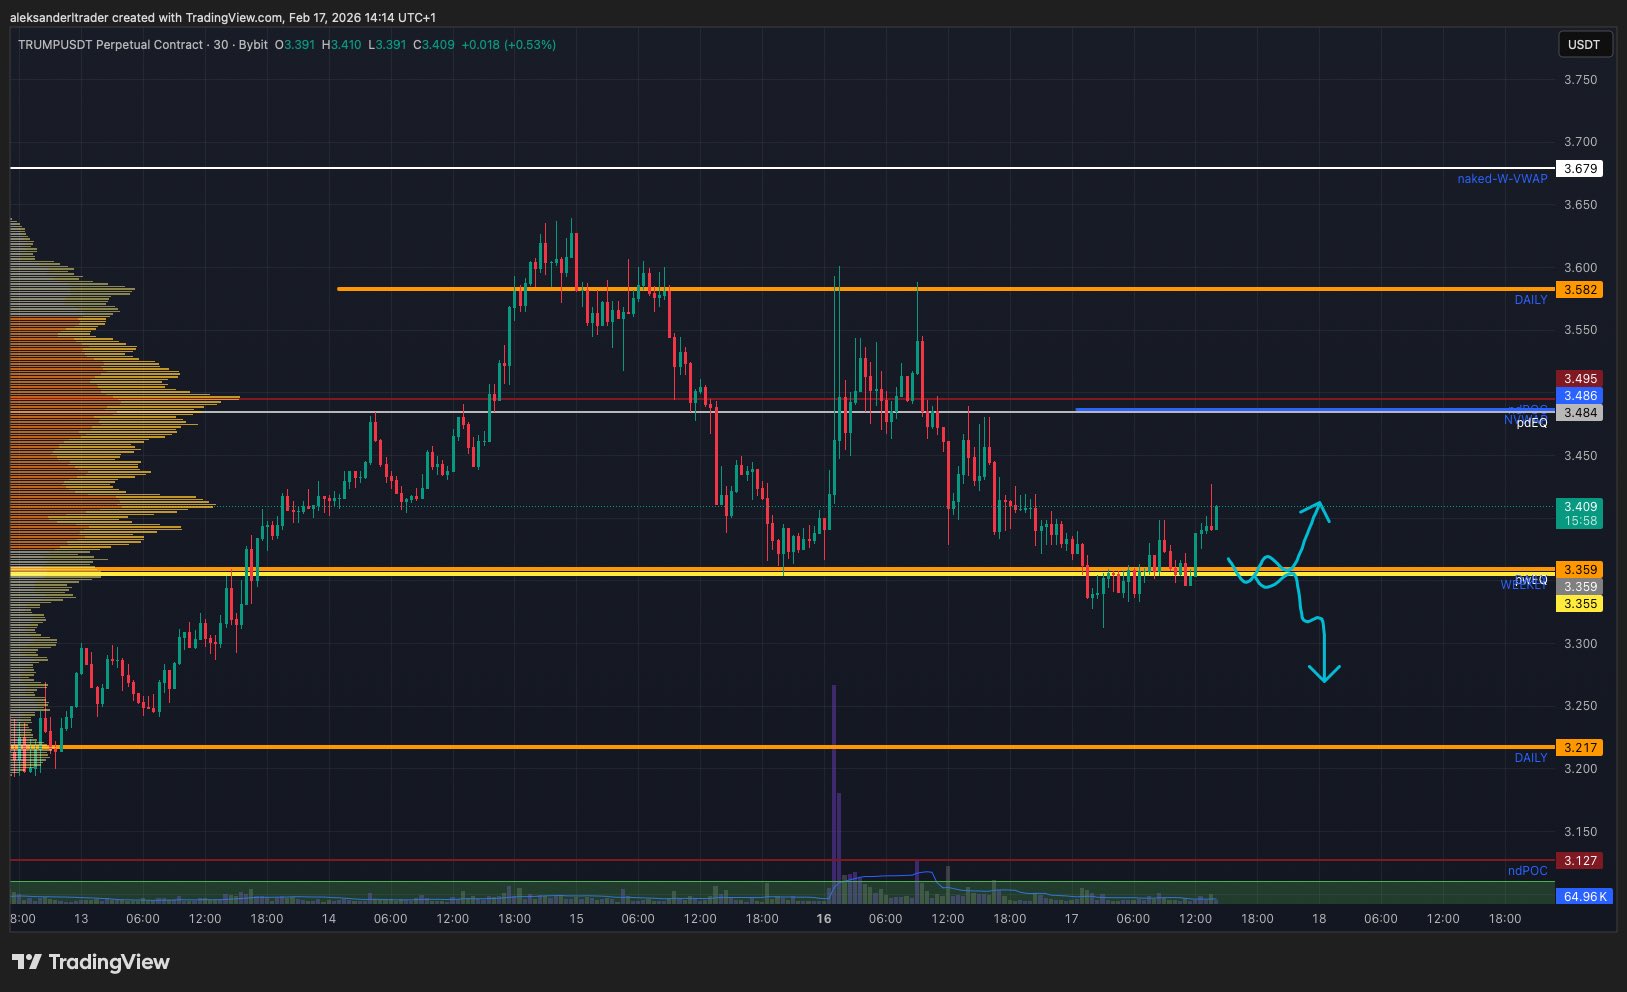
Task: Open the USDT currency selector
Action: [x=1583, y=45]
